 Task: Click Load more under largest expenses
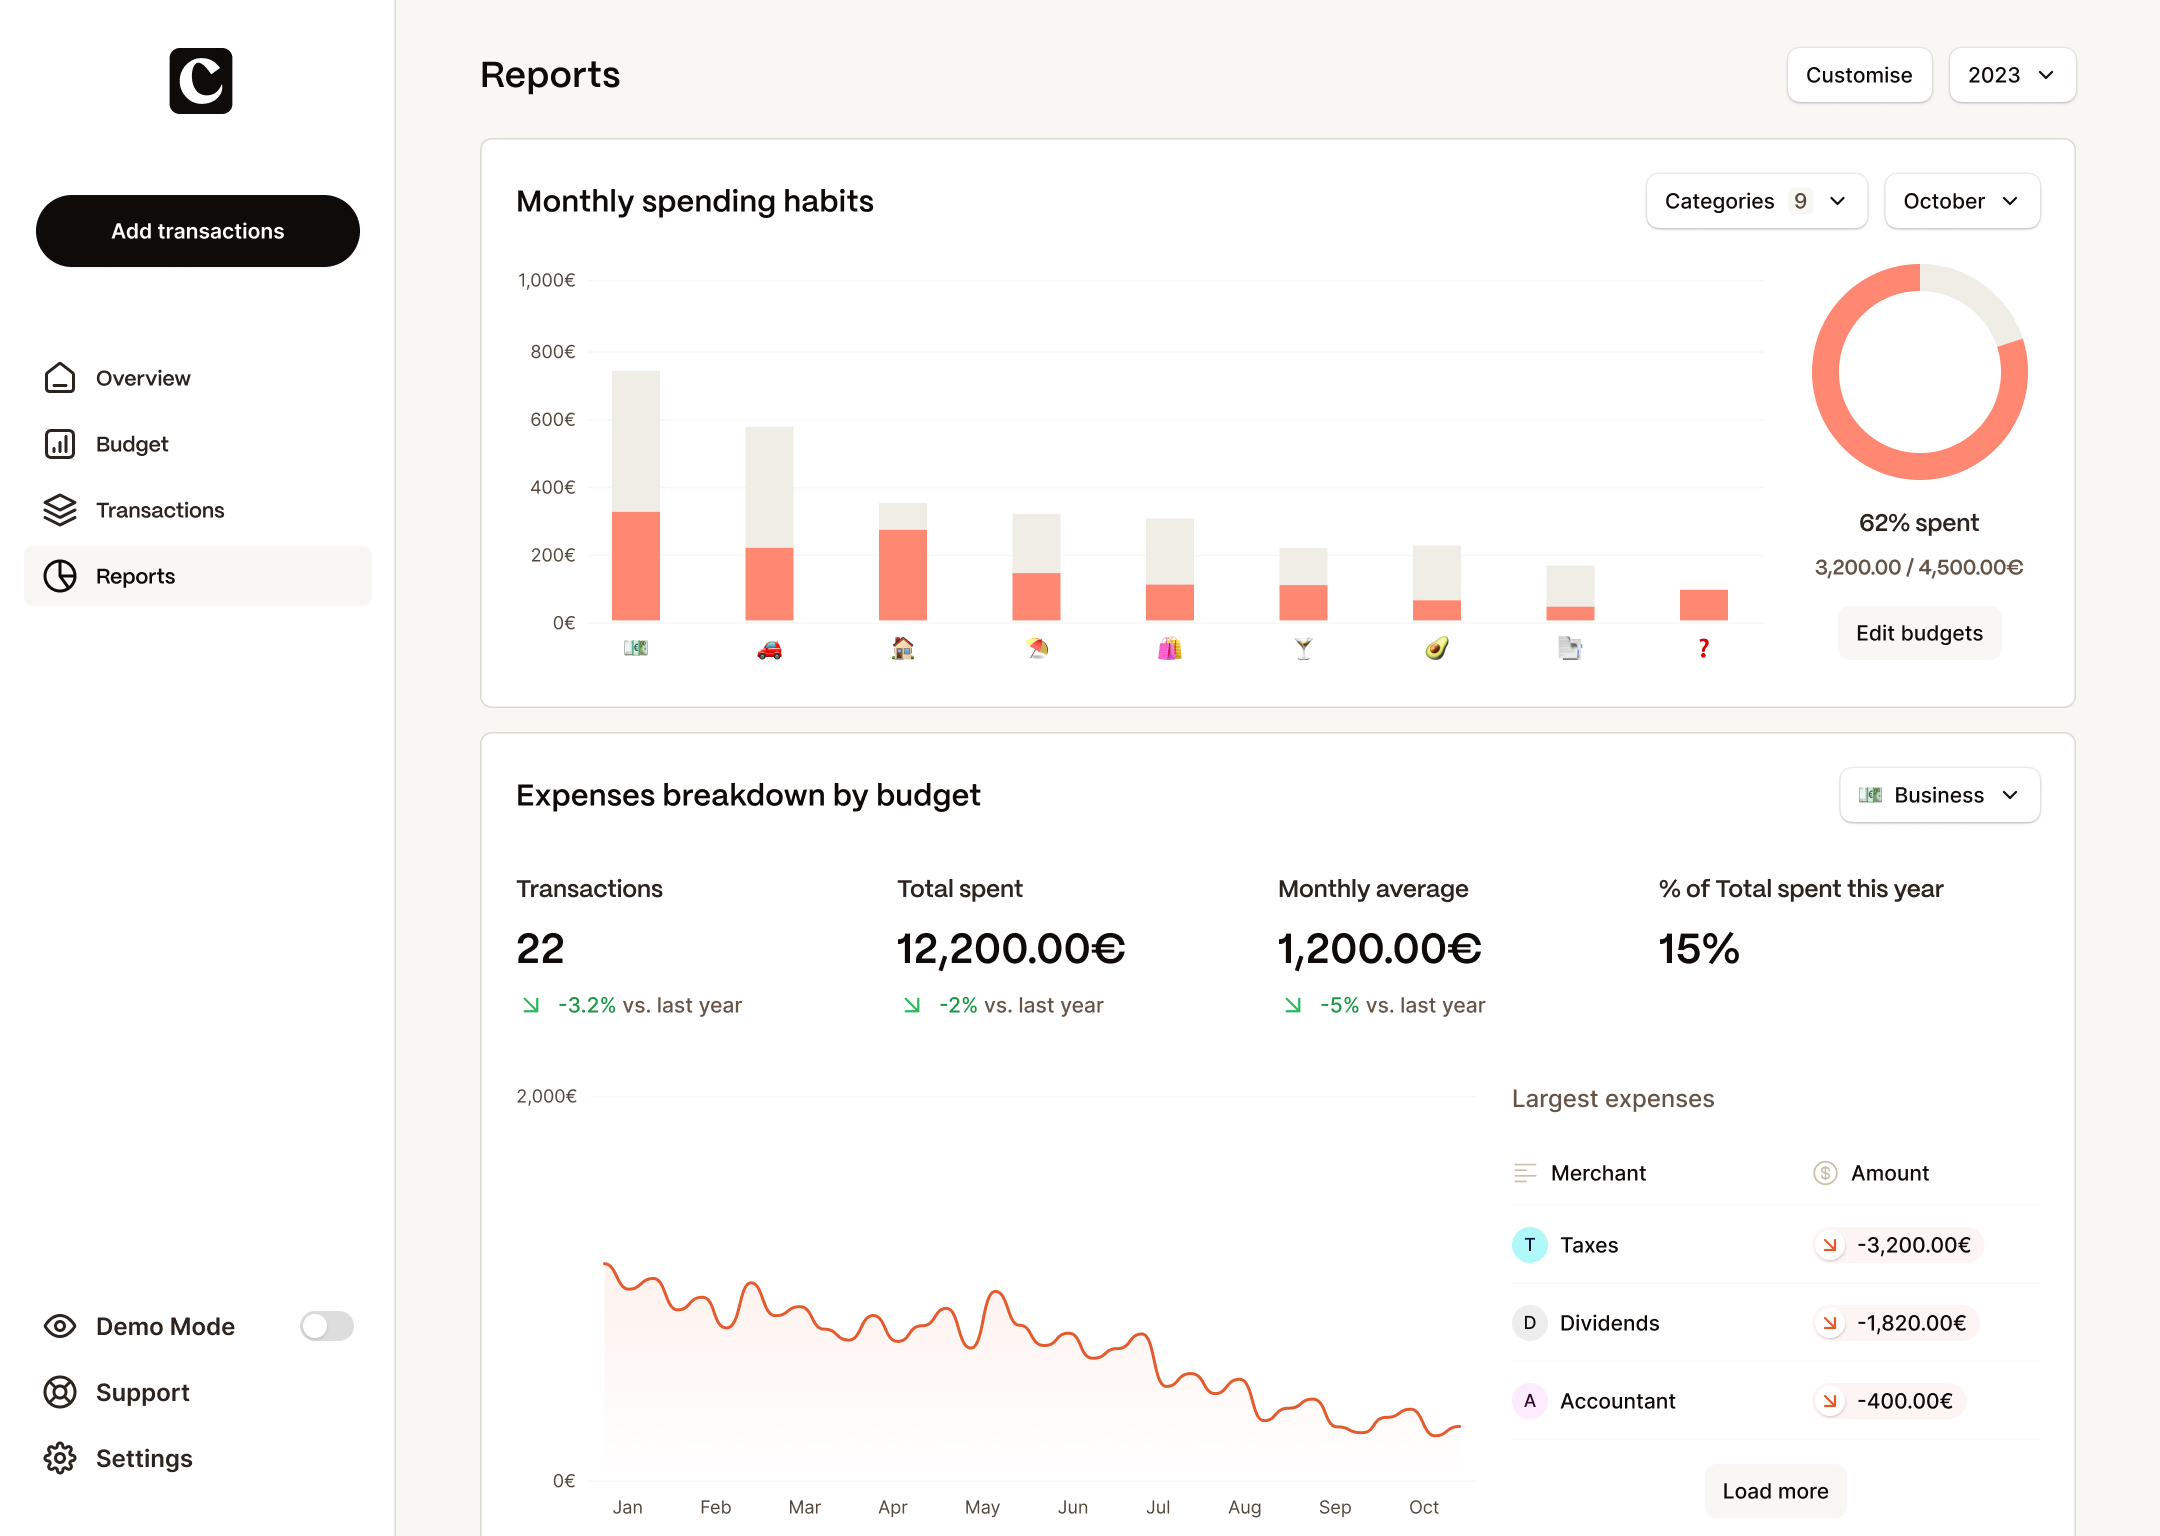[1775, 1491]
